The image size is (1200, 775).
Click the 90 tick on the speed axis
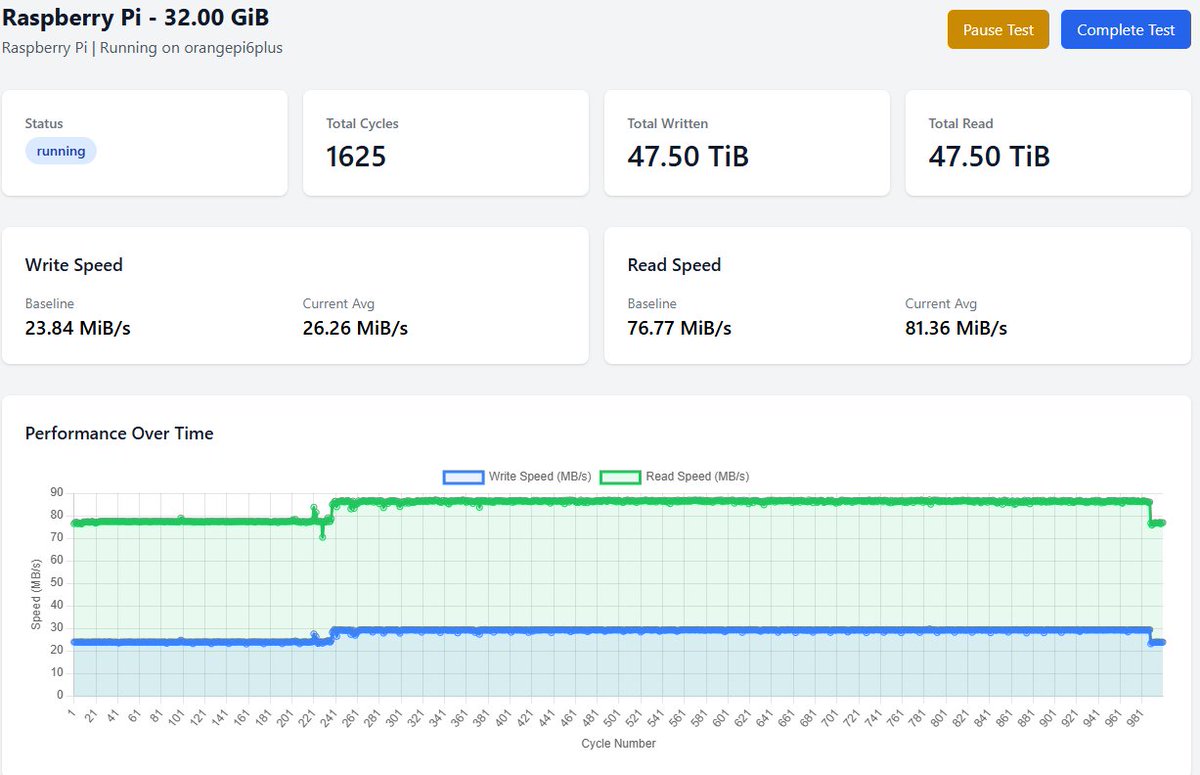pos(57,492)
